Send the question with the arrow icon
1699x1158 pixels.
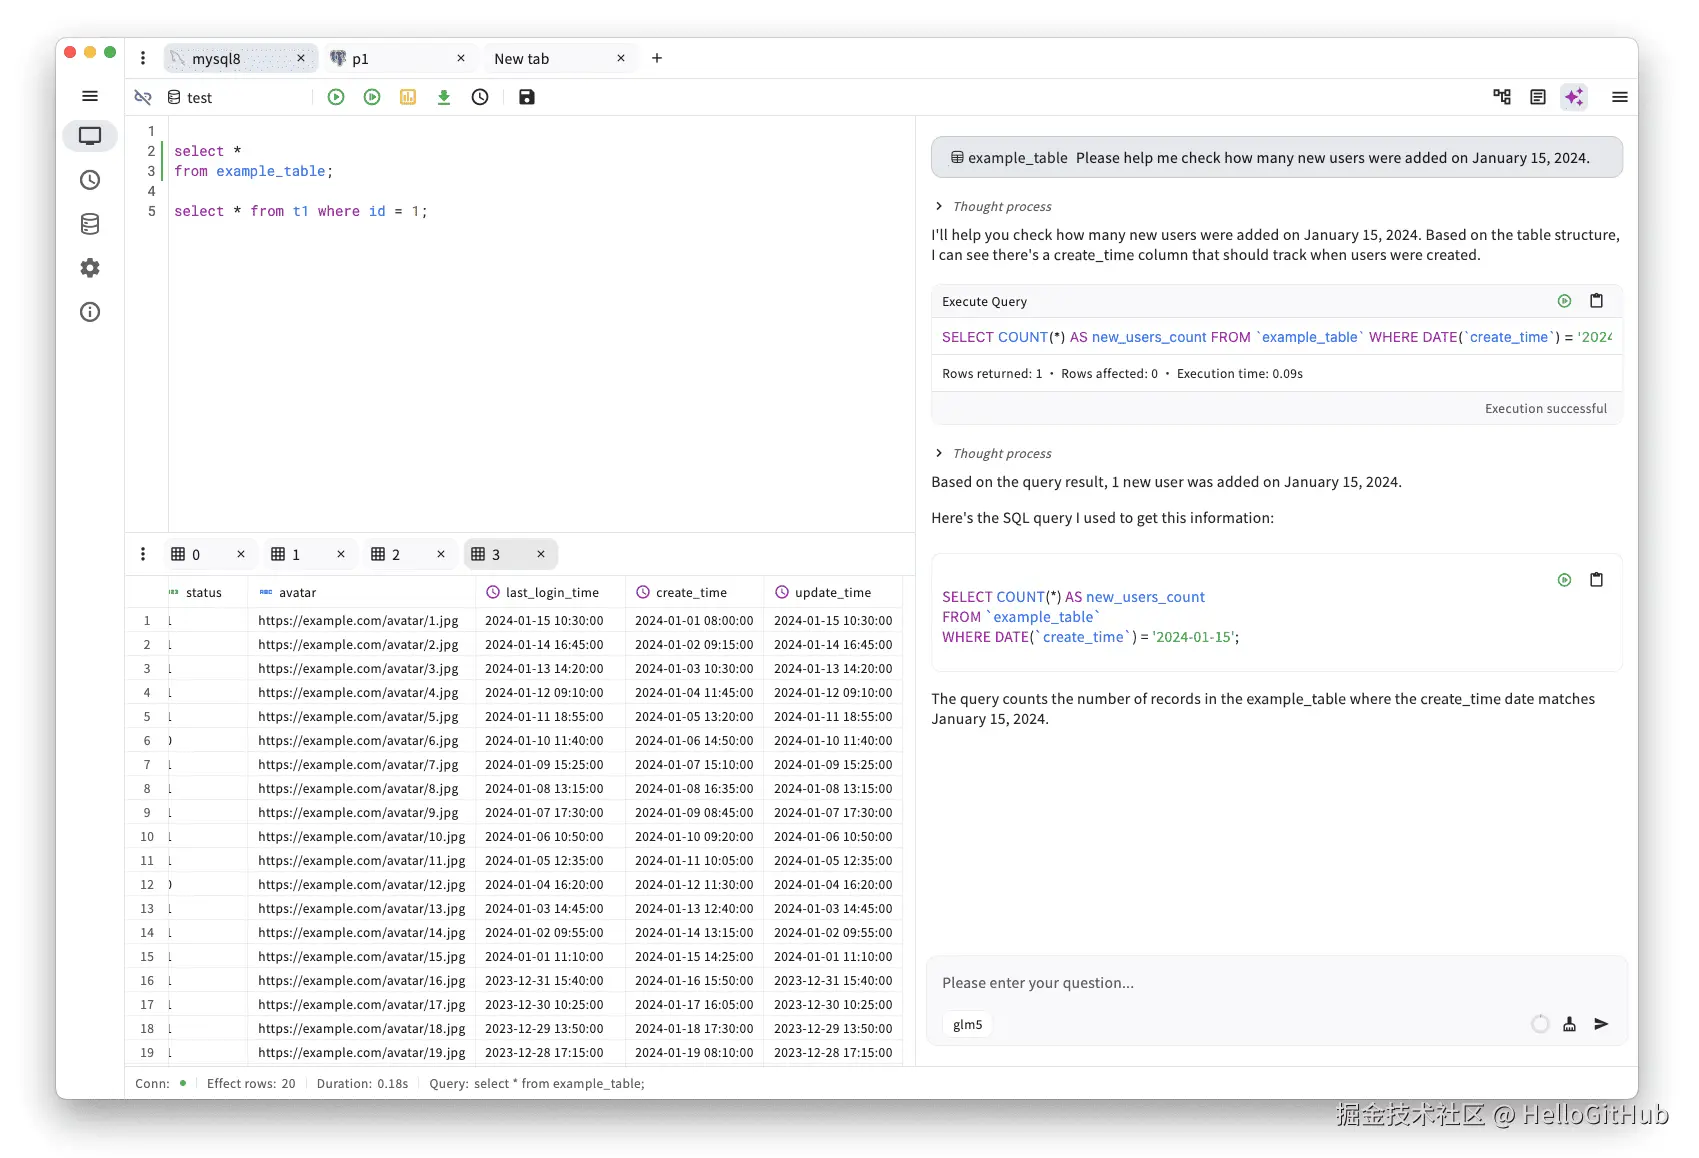pos(1601,1024)
